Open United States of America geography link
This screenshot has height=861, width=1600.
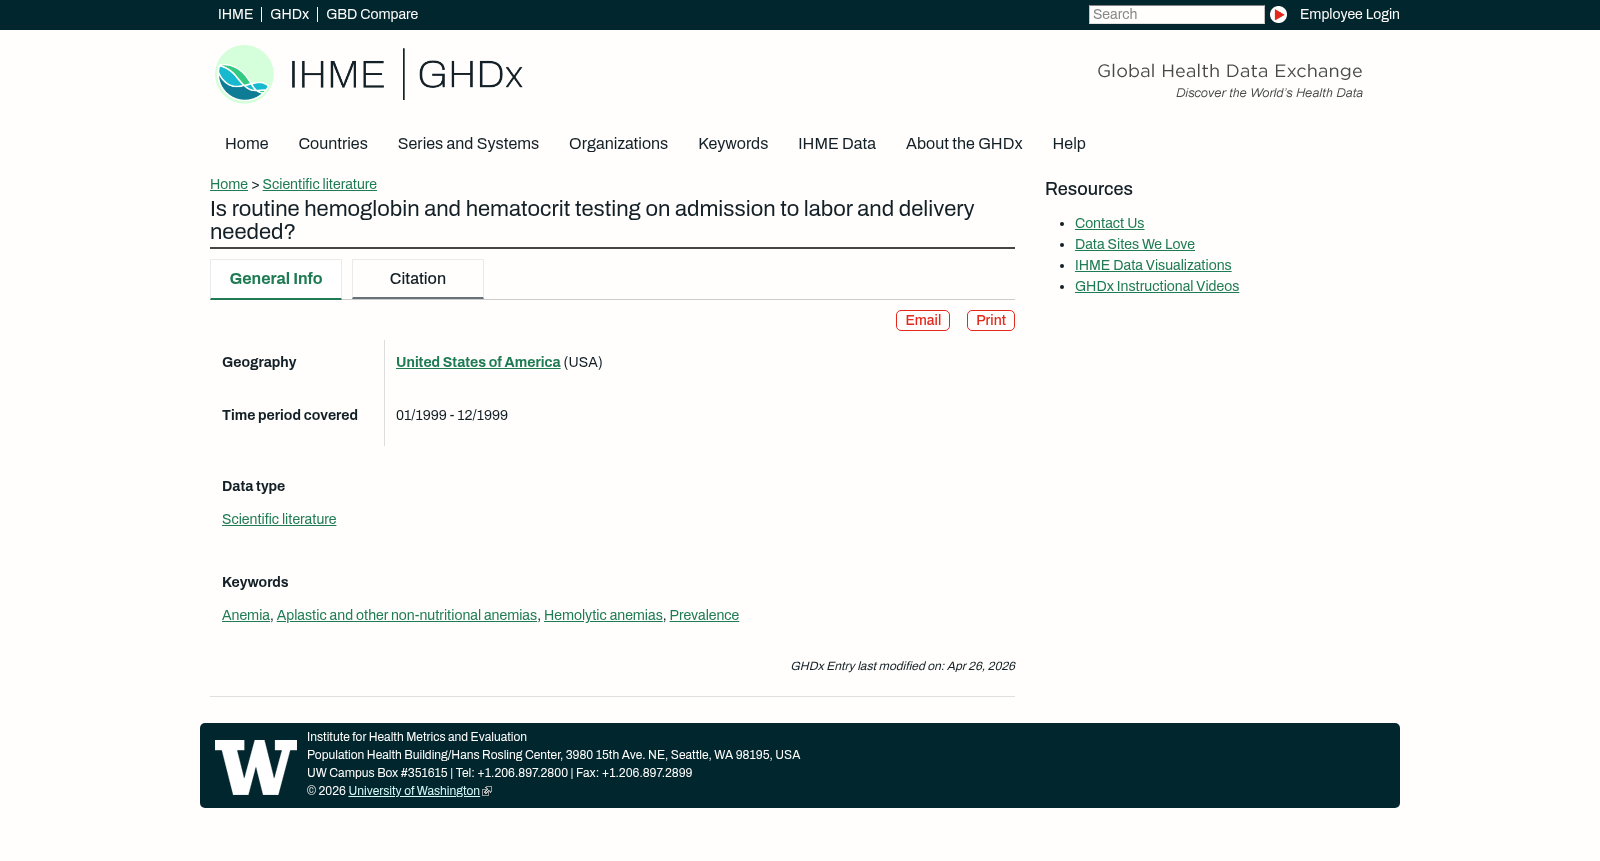(478, 362)
